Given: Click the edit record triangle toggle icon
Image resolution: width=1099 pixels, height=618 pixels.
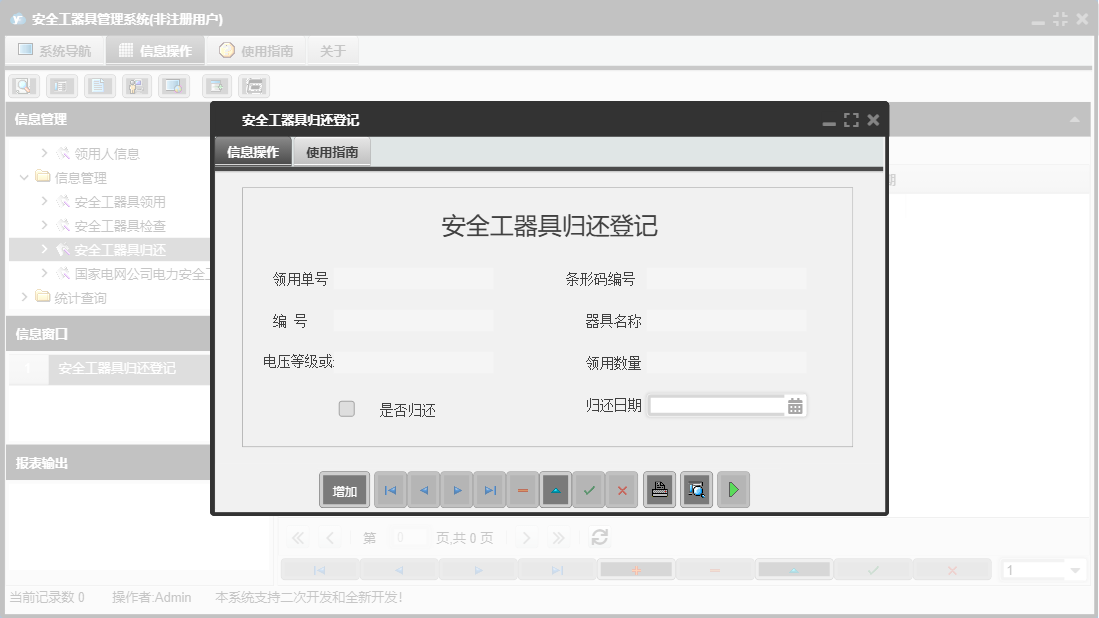Looking at the screenshot, I should coord(555,489).
